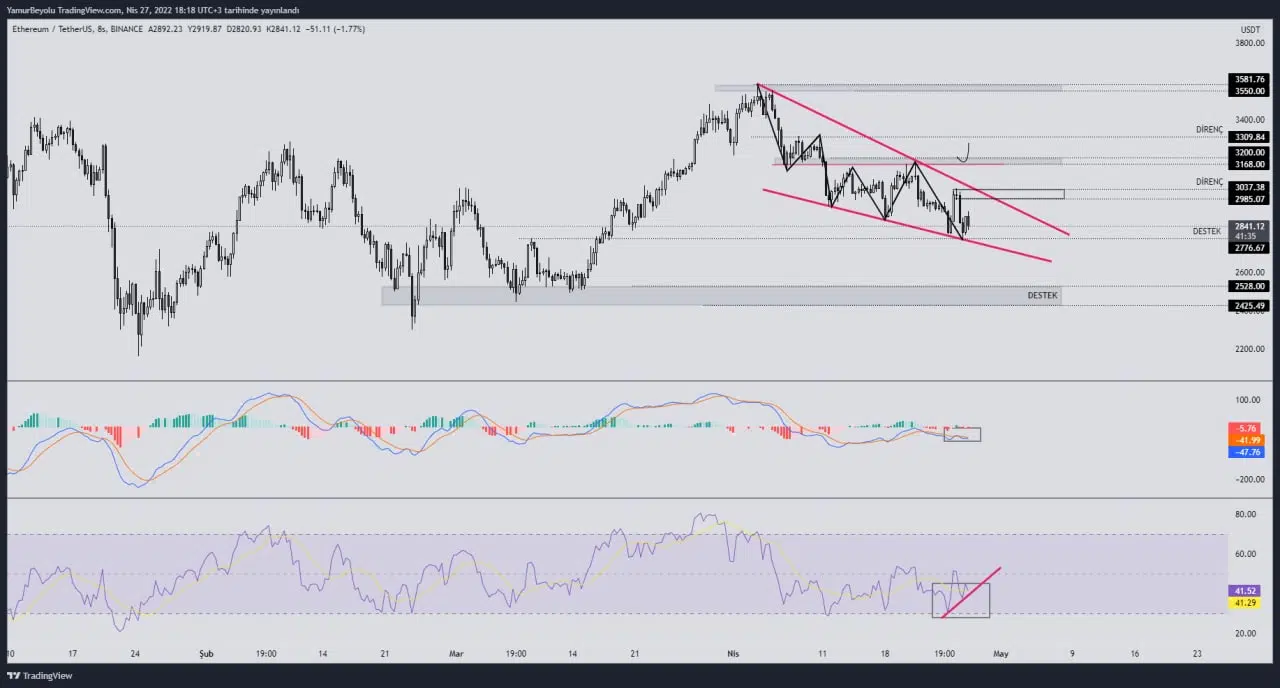
Task: Select the 3581.76 price level label
Action: (x=1249, y=79)
